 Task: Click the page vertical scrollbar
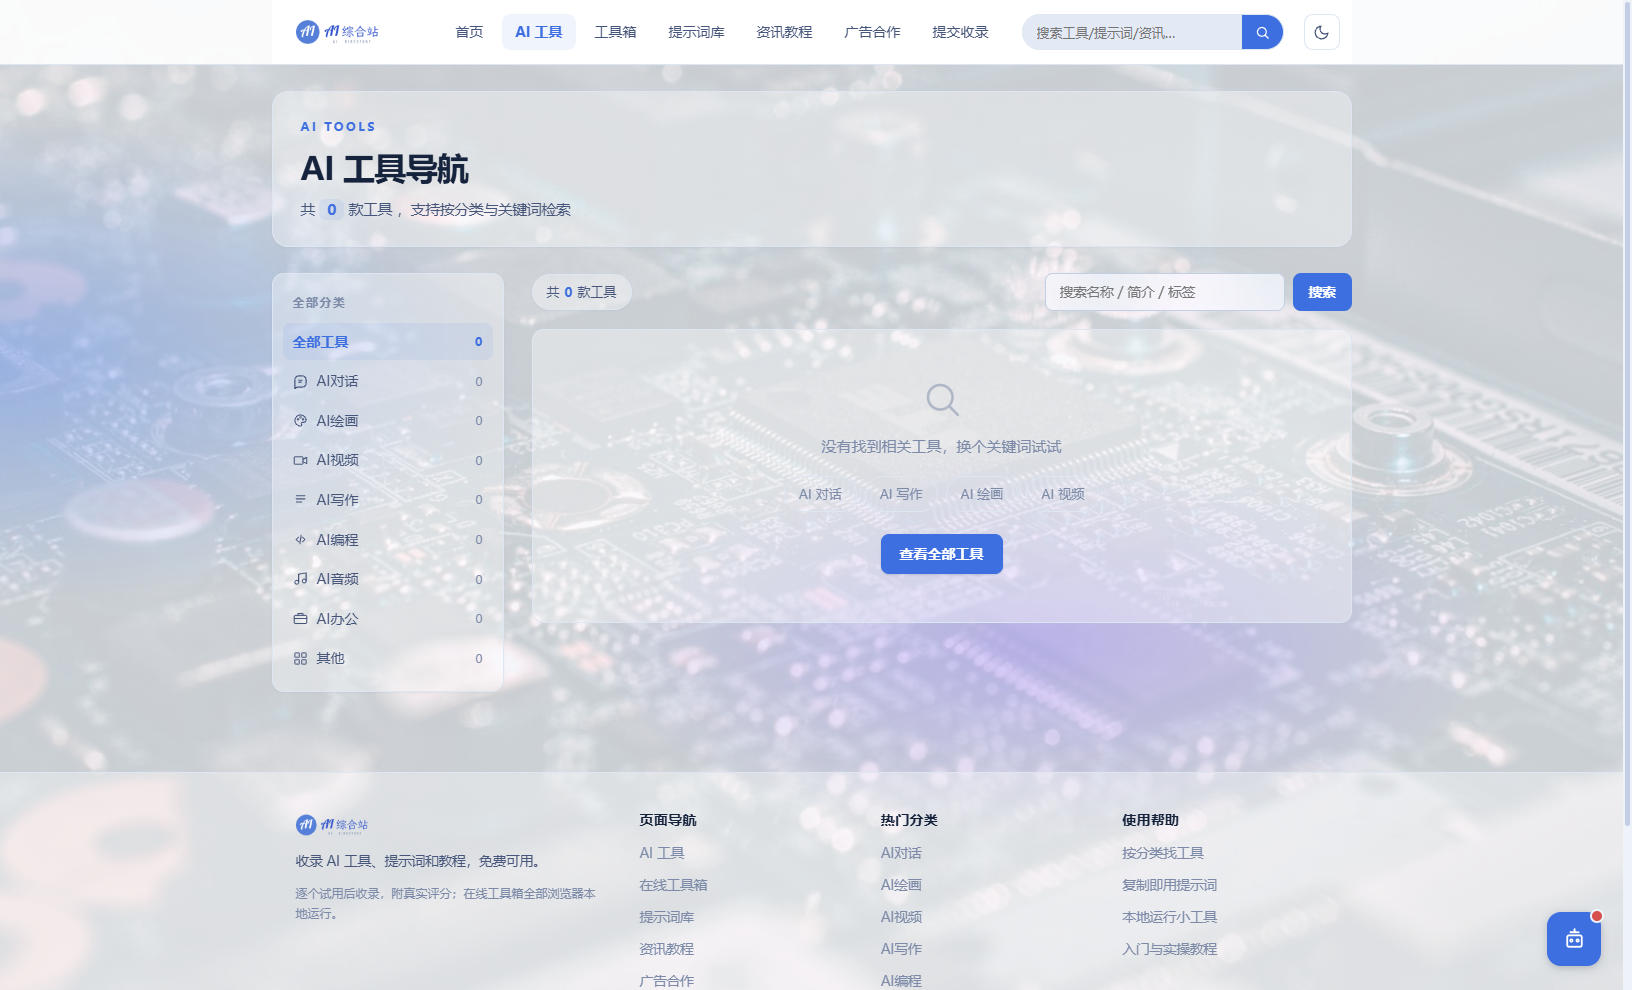(x=1627, y=413)
